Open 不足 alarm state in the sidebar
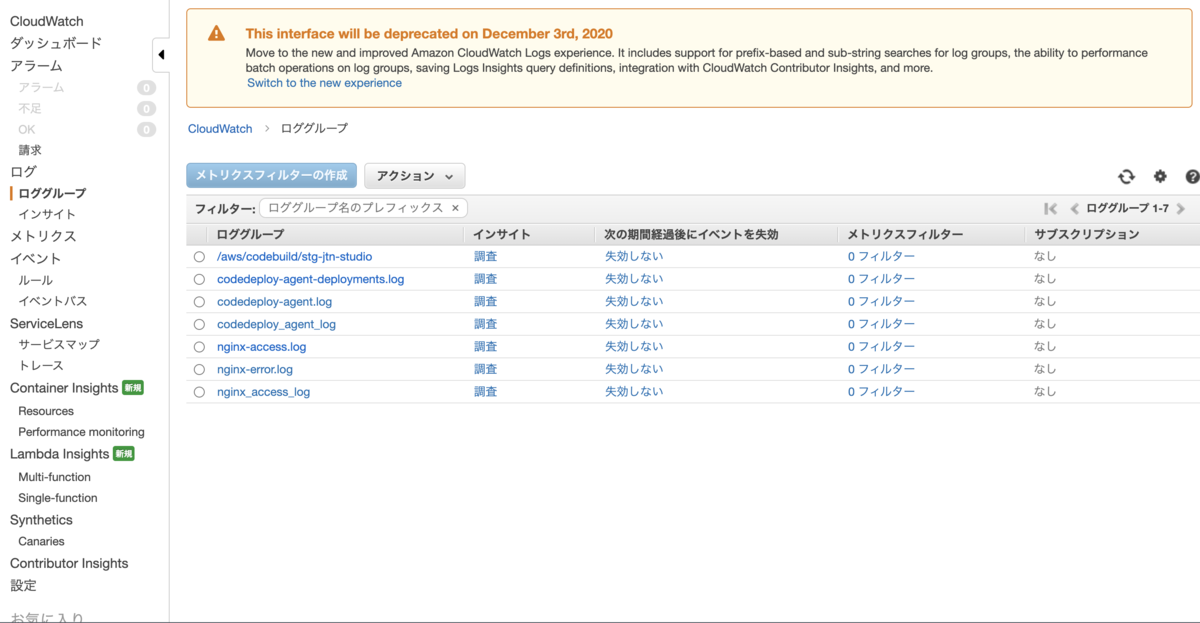Viewport: 1200px width, 623px height. pos(30,109)
